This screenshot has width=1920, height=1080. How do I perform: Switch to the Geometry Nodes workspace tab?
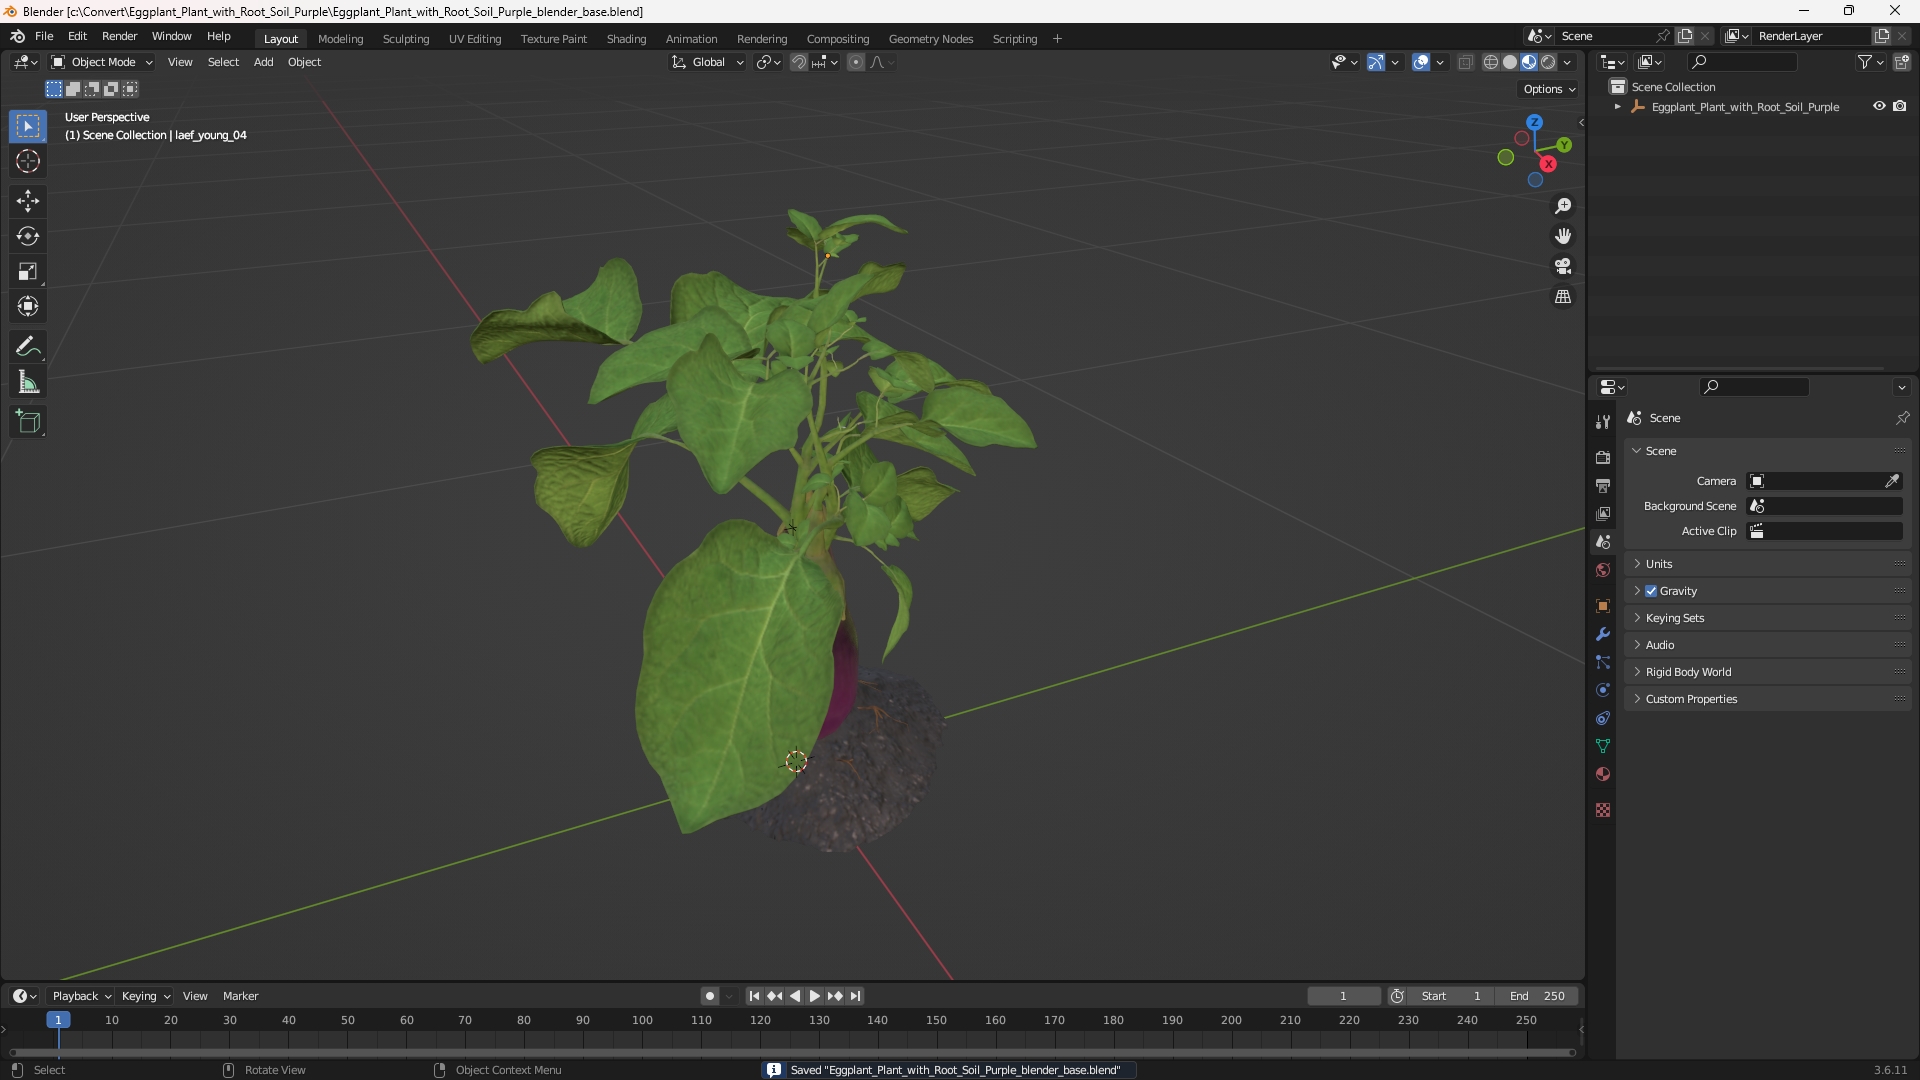point(930,39)
